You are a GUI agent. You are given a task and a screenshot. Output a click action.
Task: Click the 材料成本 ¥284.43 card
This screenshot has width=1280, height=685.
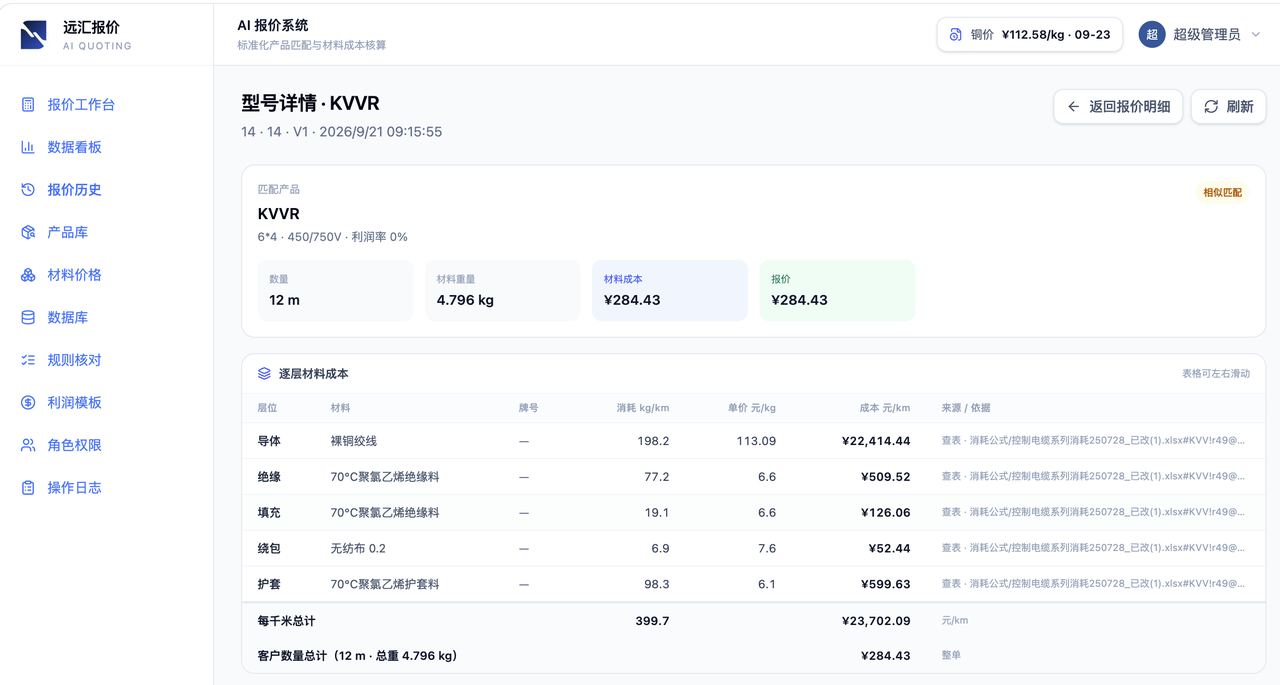pyautogui.click(x=669, y=291)
